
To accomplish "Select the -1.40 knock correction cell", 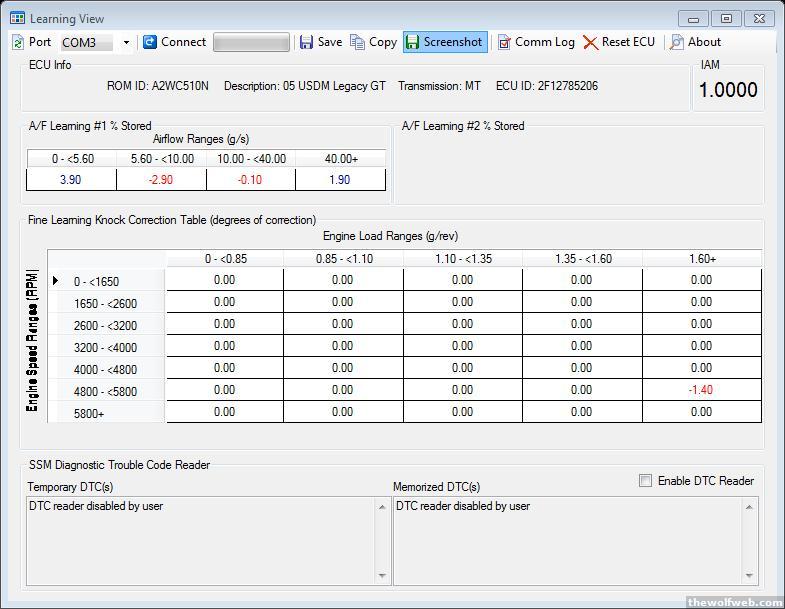I will coord(701,390).
